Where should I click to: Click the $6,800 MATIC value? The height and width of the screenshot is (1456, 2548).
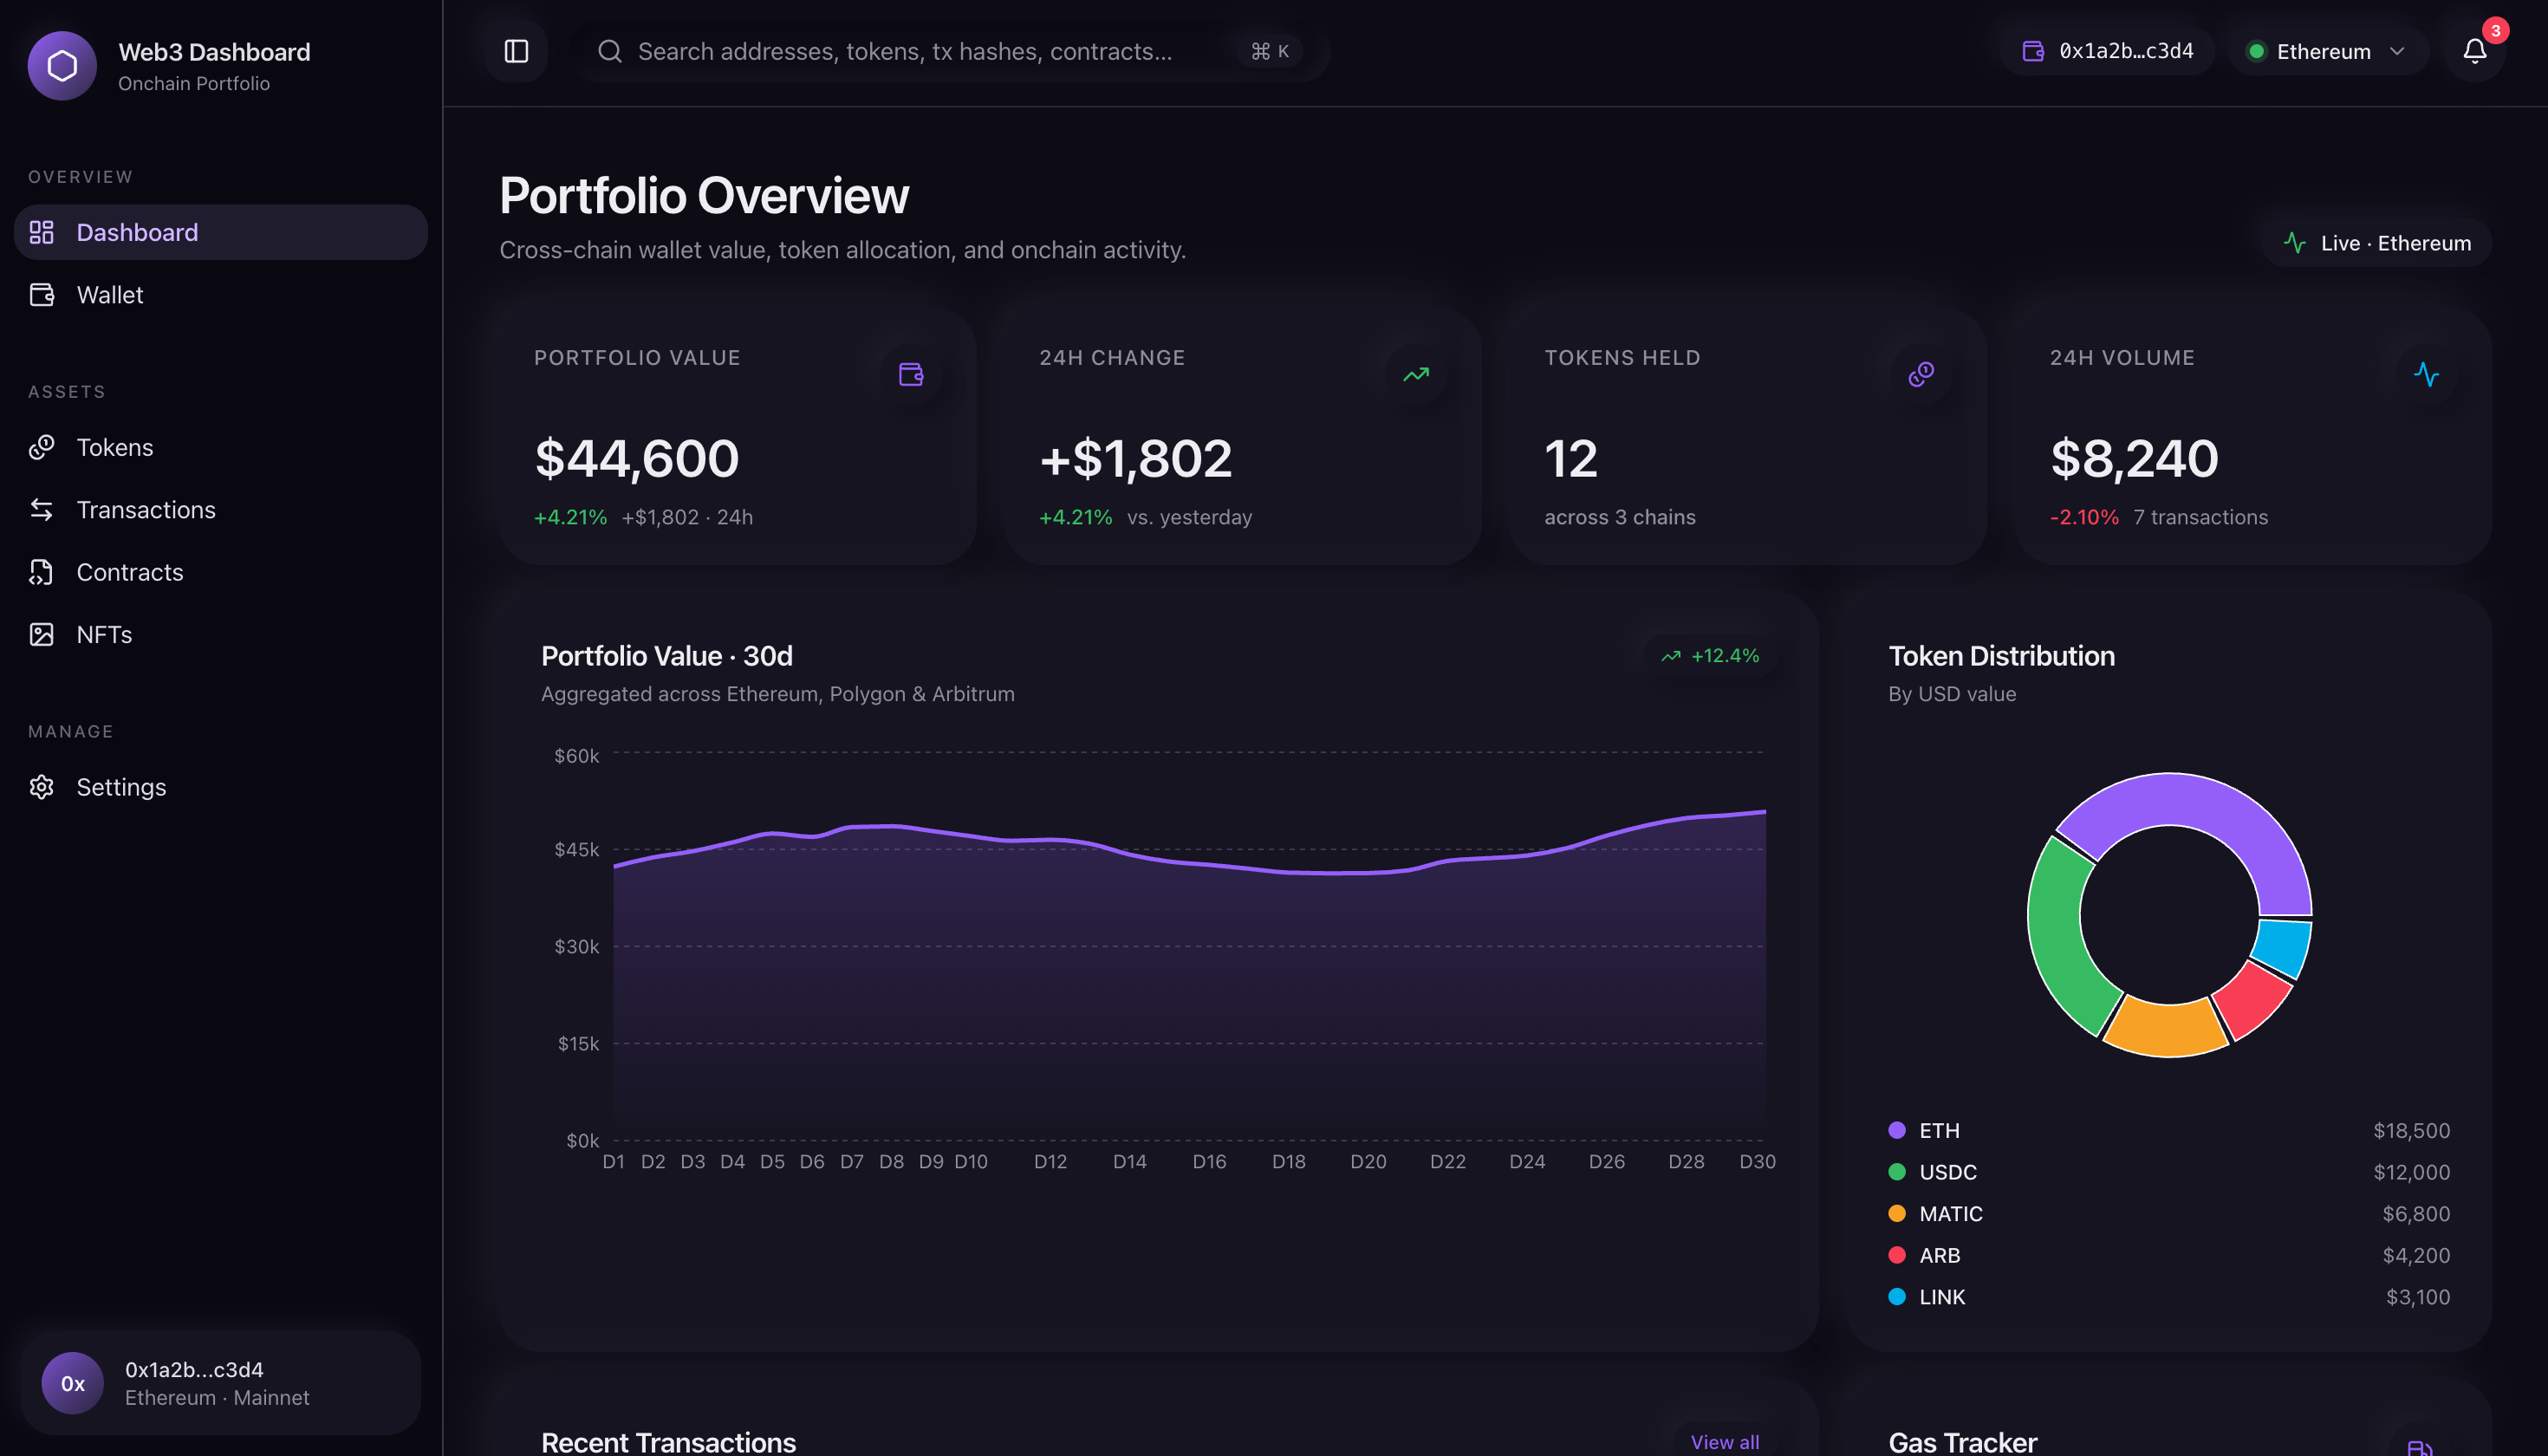pyautogui.click(x=2416, y=1213)
